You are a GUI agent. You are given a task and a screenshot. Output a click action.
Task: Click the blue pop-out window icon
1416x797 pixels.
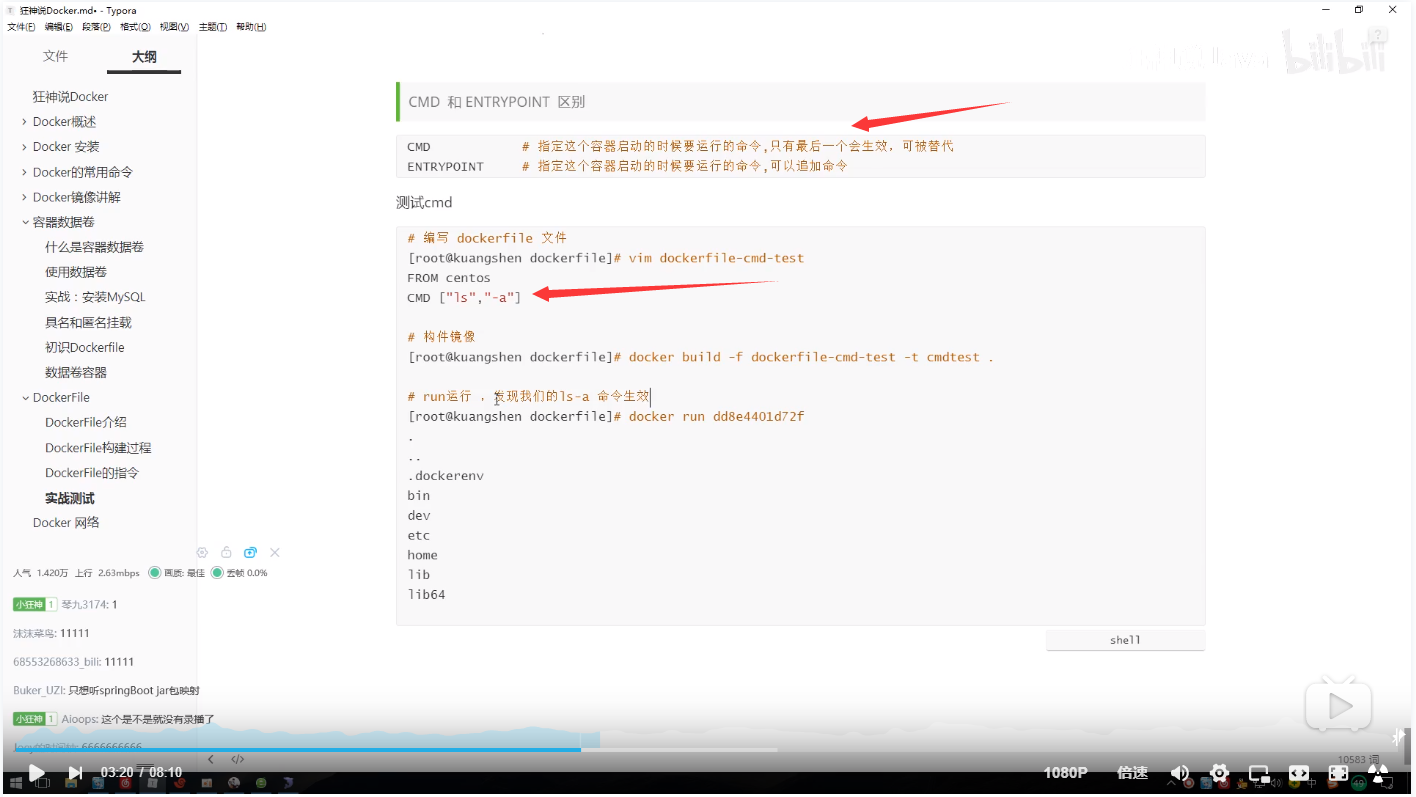click(251, 553)
